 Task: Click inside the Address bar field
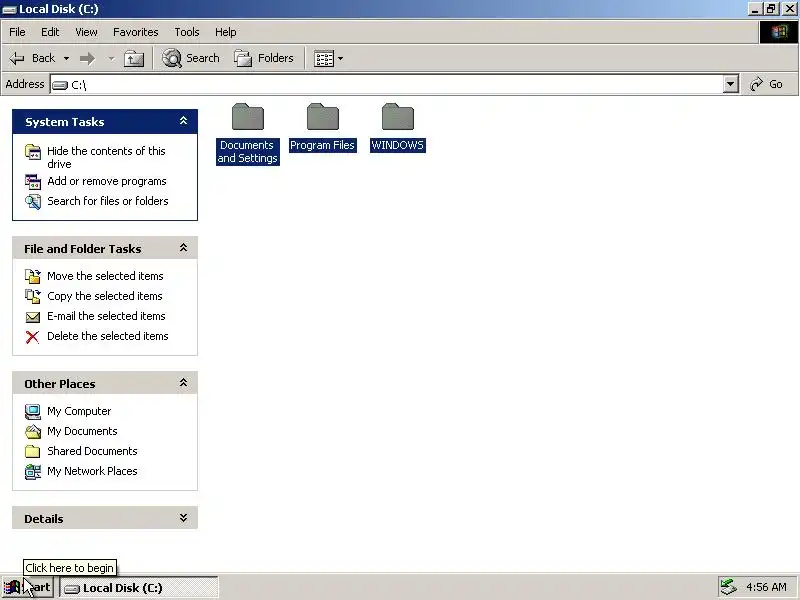[x=387, y=85]
